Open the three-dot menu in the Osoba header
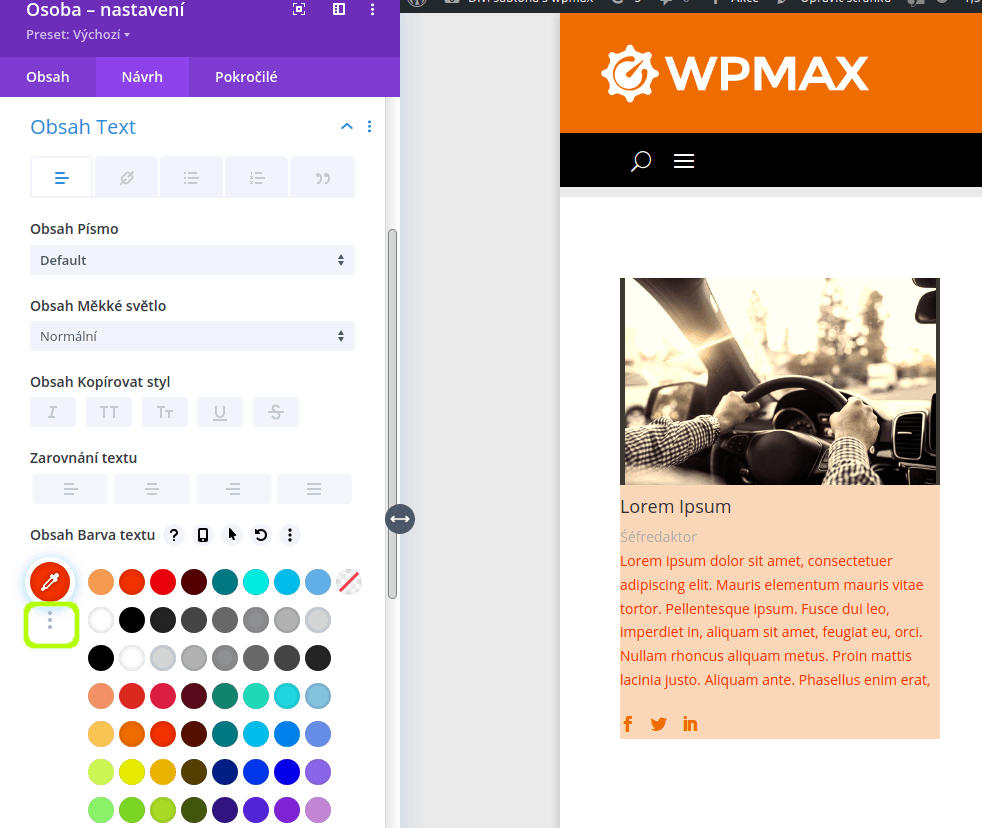This screenshot has height=828, width=982. coord(373,9)
